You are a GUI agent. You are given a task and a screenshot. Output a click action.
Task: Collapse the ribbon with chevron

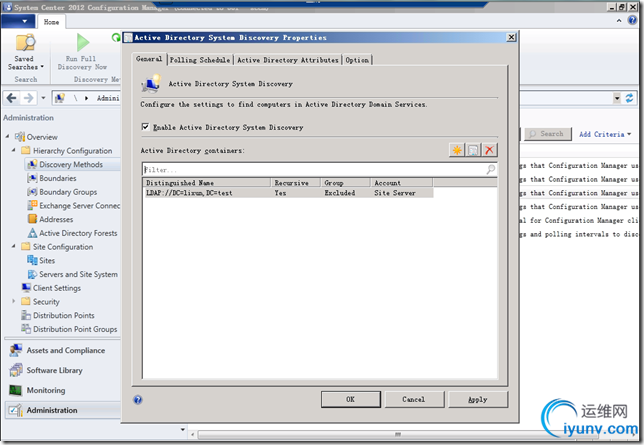(x=619, y=21)
